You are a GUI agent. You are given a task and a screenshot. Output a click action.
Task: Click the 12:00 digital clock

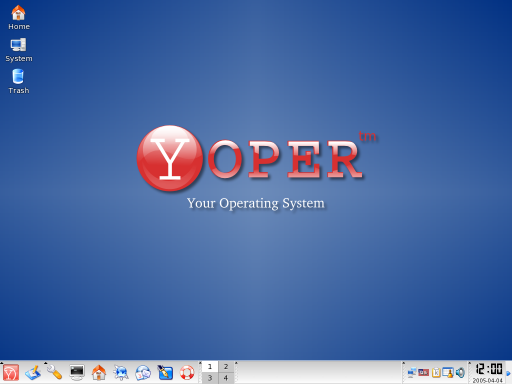coord(489,369)
